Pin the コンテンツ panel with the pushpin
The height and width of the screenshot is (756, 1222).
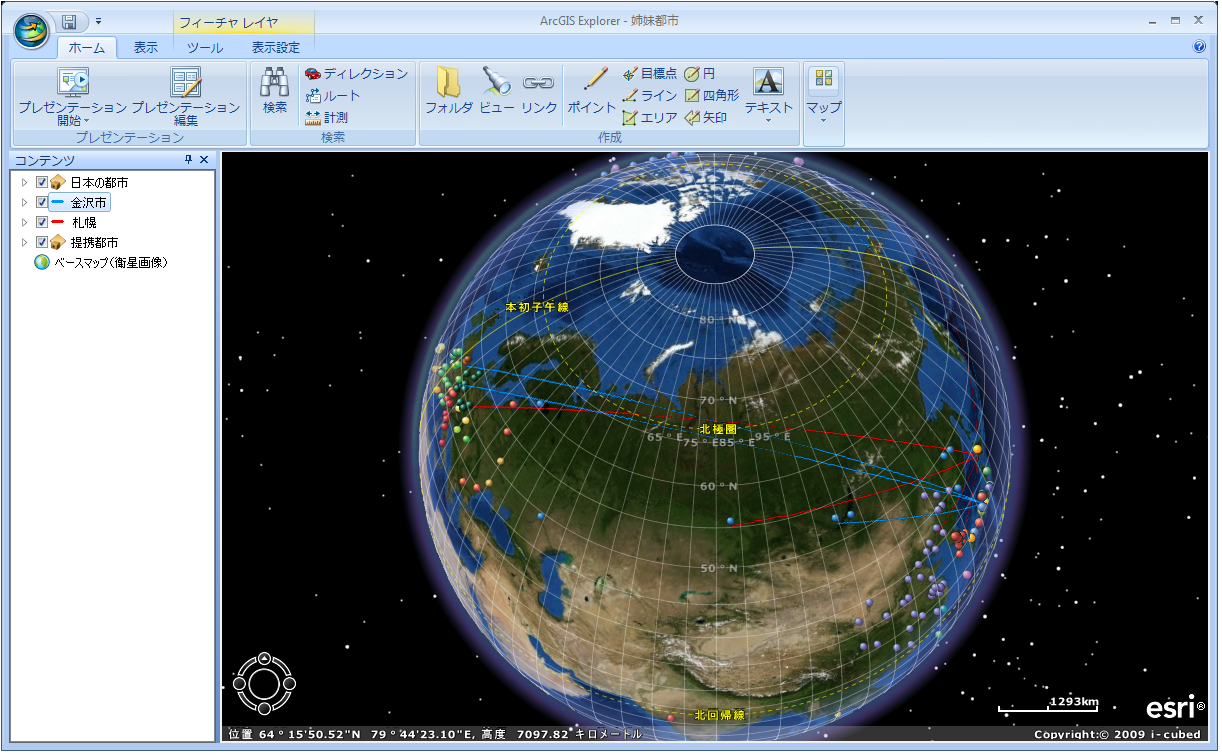[x=188, y=160]
